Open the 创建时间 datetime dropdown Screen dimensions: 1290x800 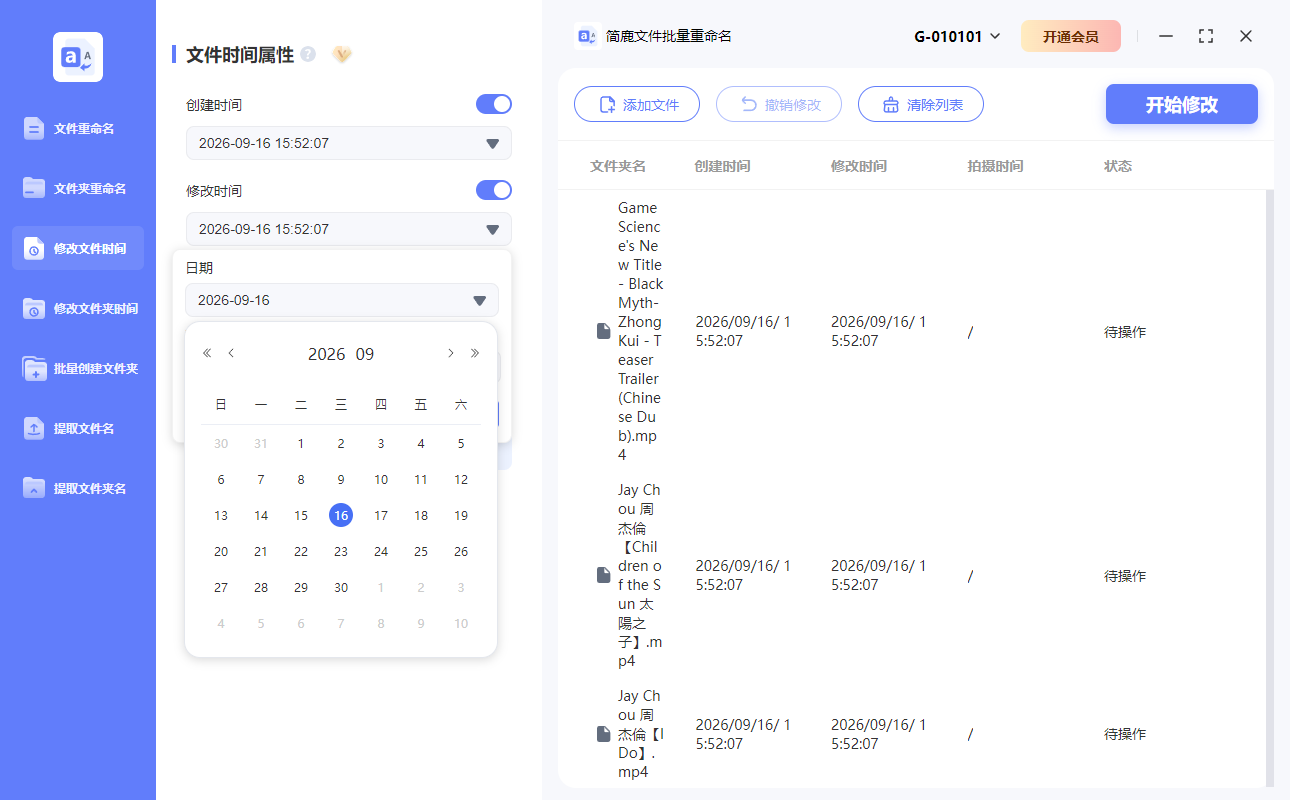[x=349, y=143]
